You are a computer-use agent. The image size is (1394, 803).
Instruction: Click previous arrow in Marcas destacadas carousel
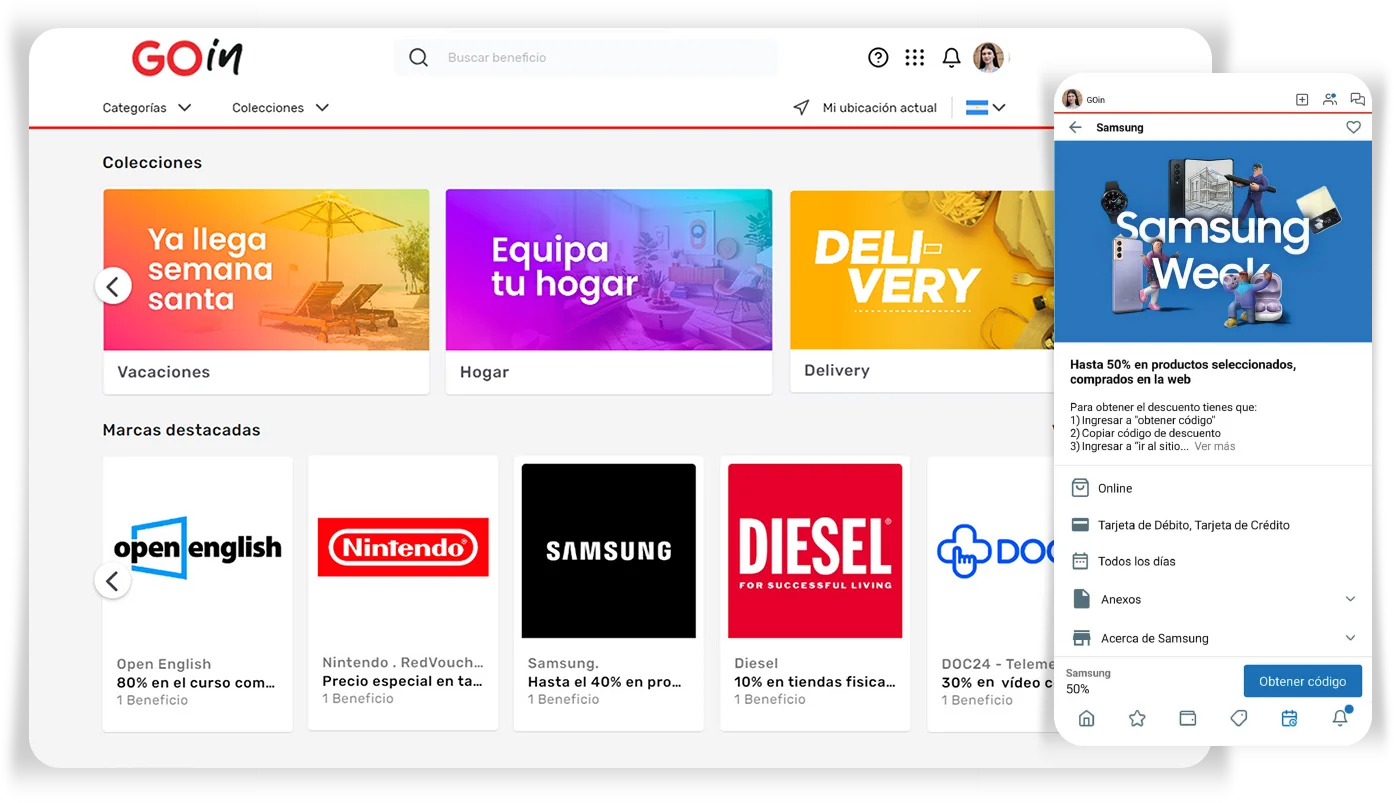click(x=113, y=581)
